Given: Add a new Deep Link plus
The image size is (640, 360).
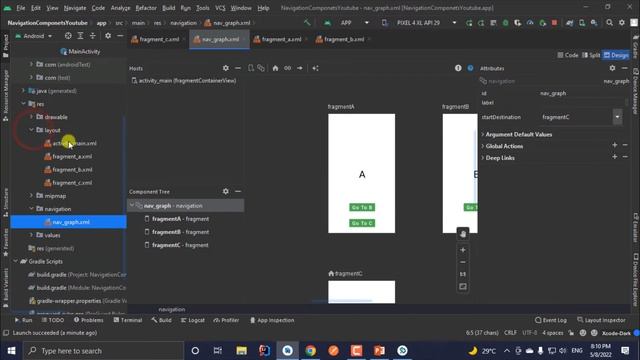Looking at the screenshot, I should coord(615,157).
